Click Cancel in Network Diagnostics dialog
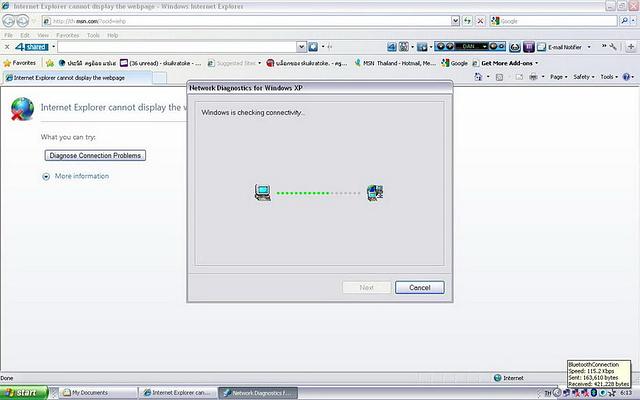 tap(420, 288)
